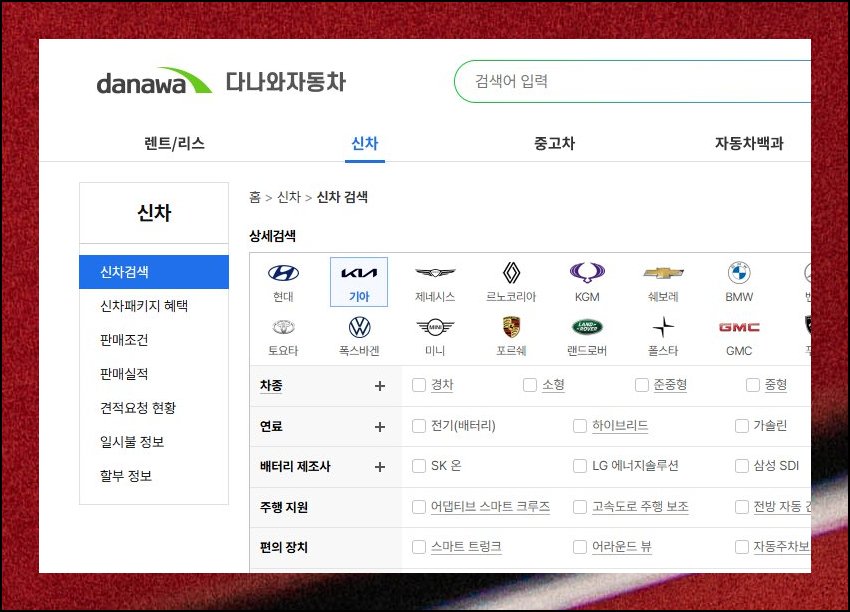Choose the Mini (미니) brand logo
This screenshot has width=850, height=612.
[435, 327]
